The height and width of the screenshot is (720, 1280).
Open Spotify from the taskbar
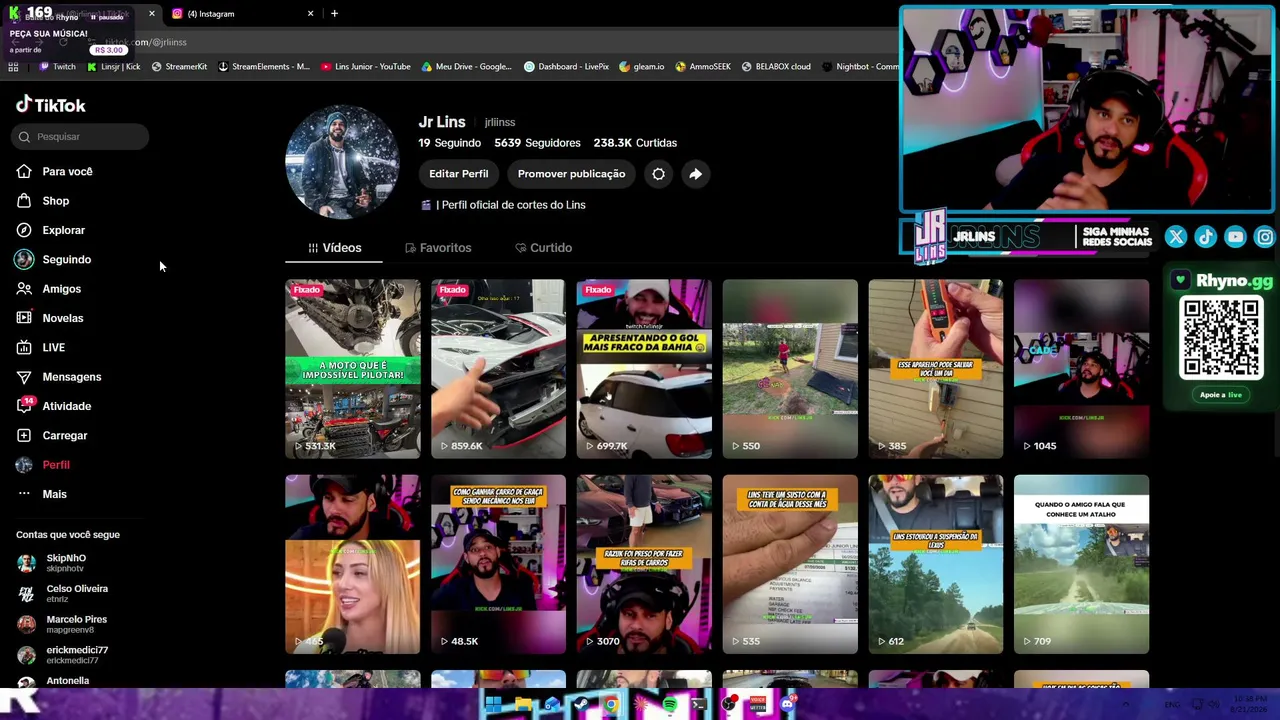[x=670, y=705]
